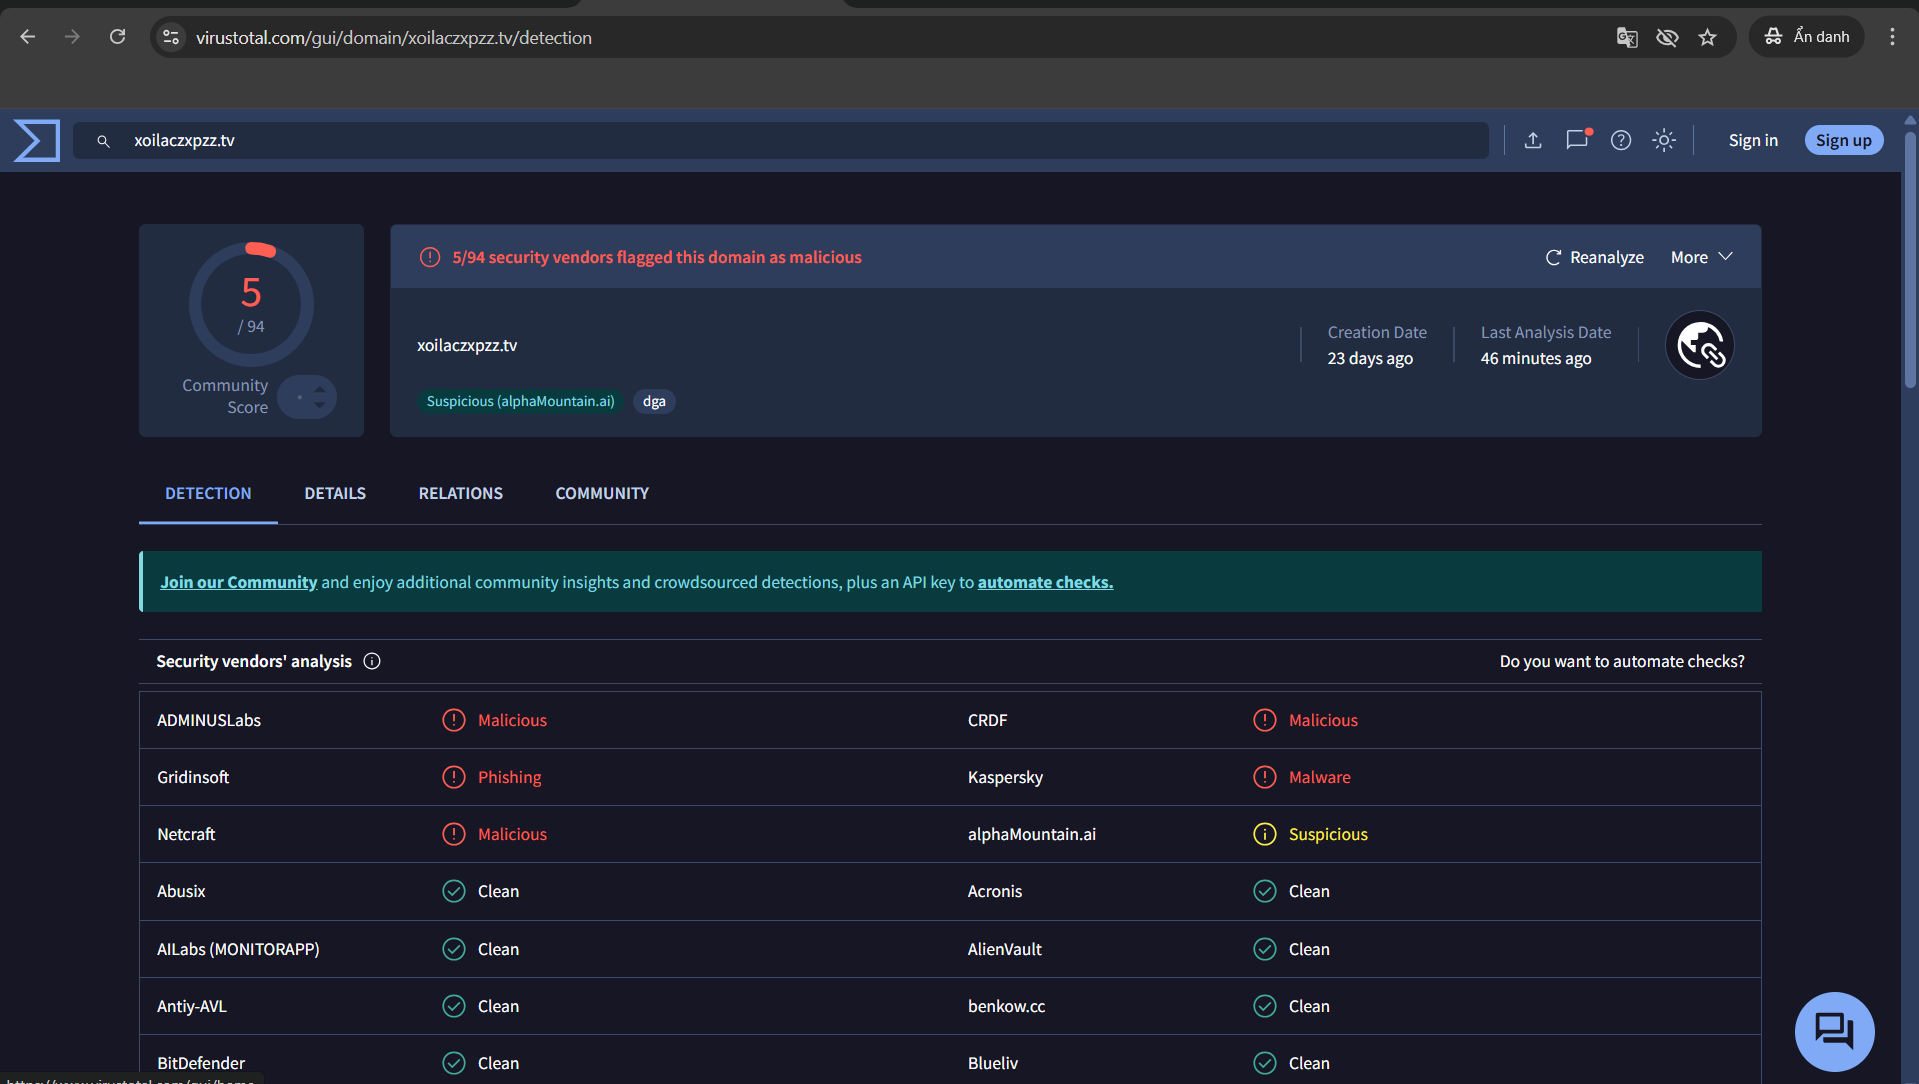Click the Antiy-AVL vendor name
The height and width of the screenshot is (1084, 1919).
pos(192,1006)
